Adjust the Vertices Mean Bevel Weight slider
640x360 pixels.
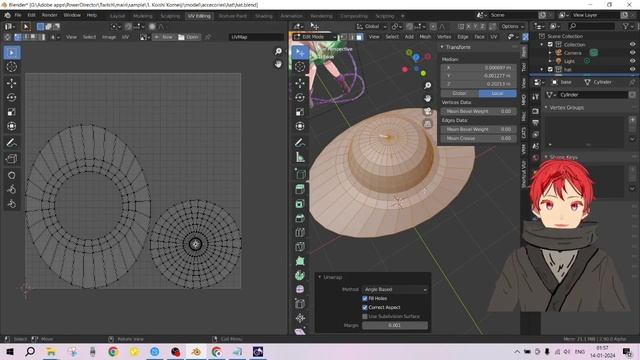click(x=478, y=111)
